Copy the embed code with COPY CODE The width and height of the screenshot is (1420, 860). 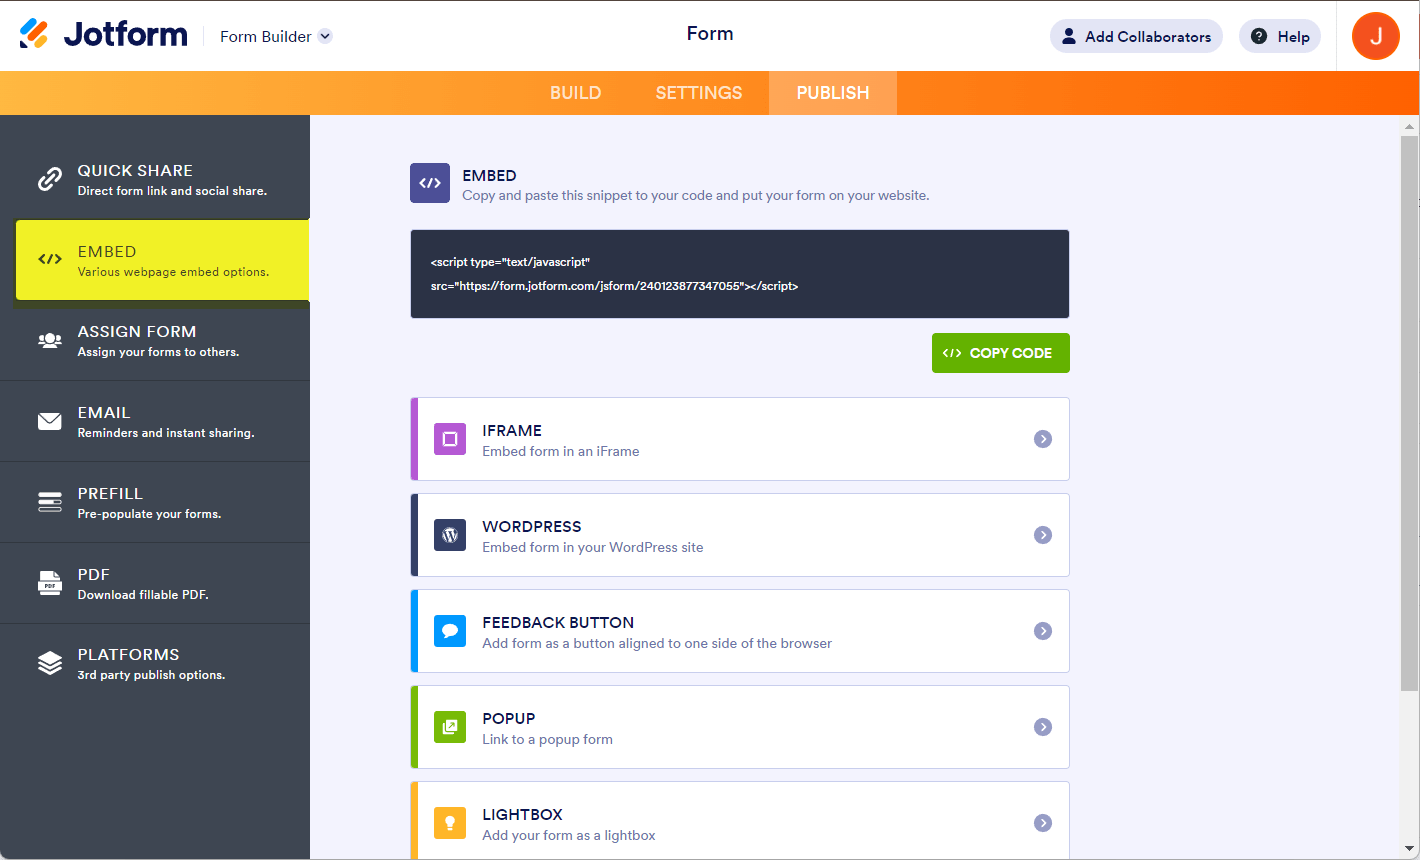(1001, 353)
